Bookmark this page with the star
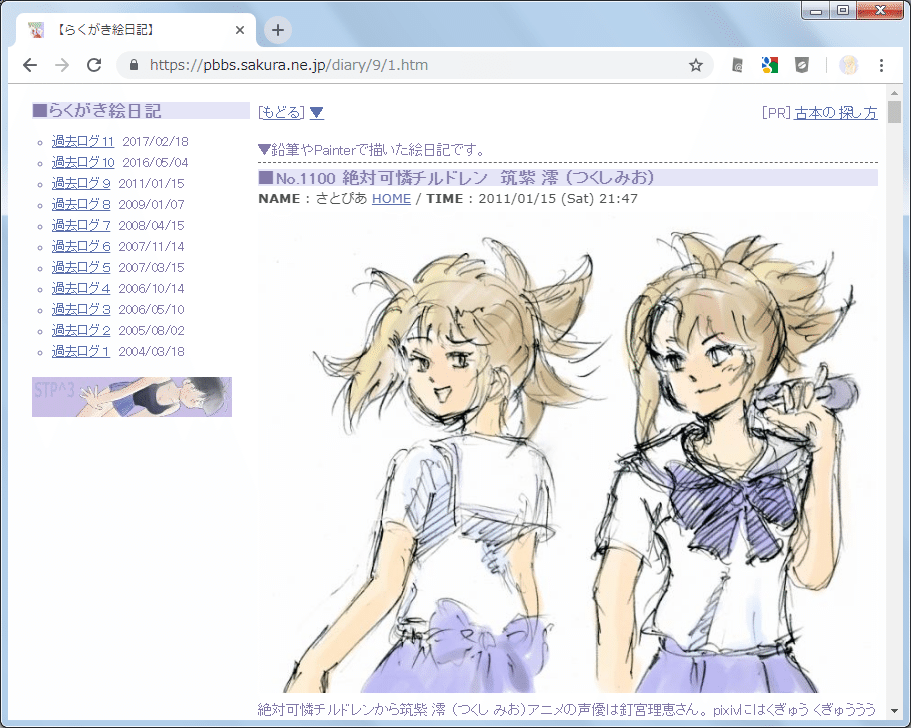911x728 pixels. [x=695, y=65]
